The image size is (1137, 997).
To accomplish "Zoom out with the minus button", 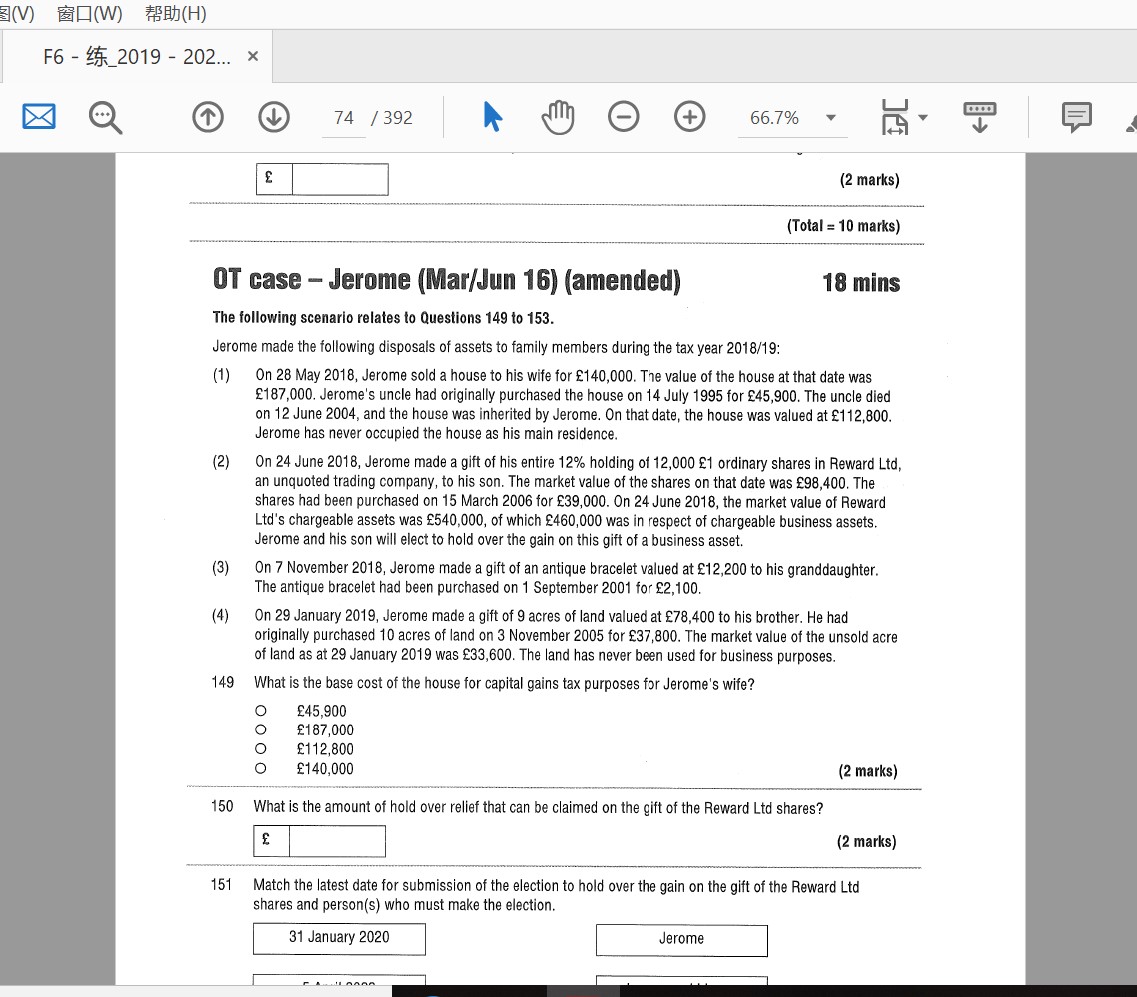I will pos(624,117).
